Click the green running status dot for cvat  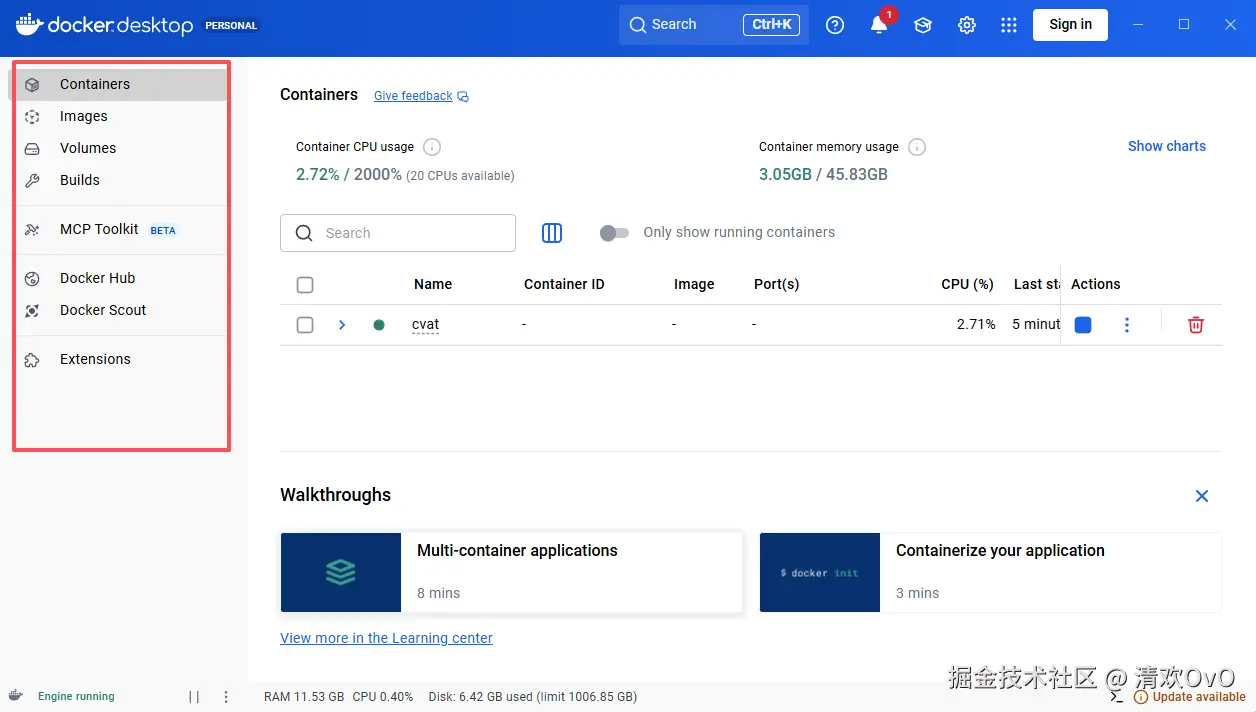tap(379, 325)
